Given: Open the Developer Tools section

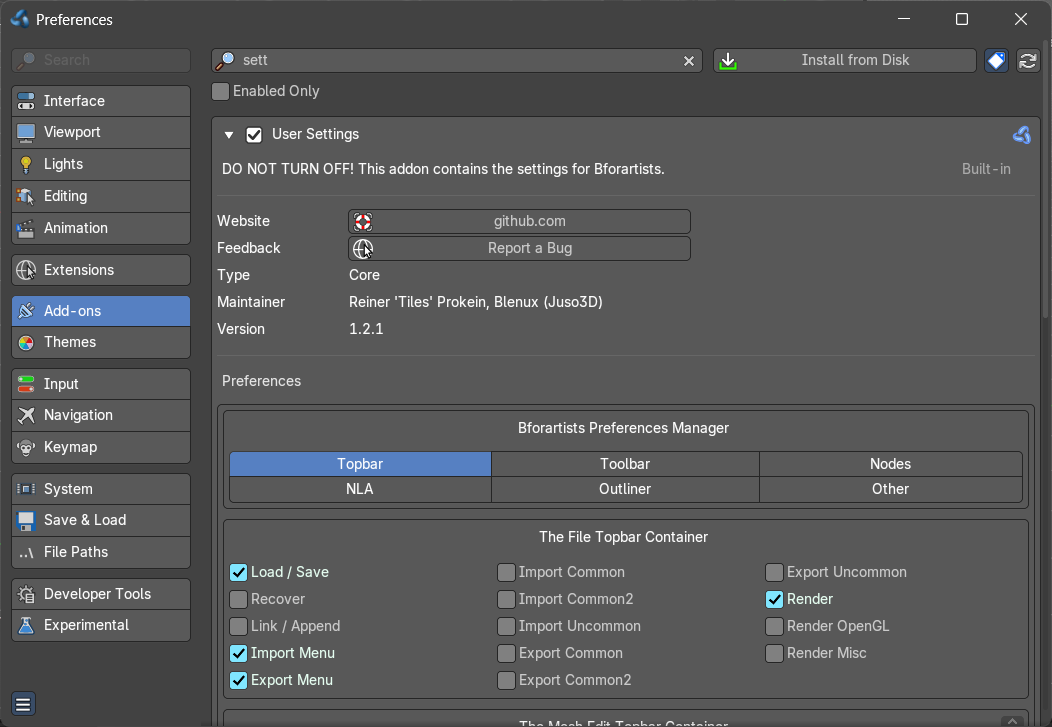Looking at the screenshot, I should pos(101,594).
